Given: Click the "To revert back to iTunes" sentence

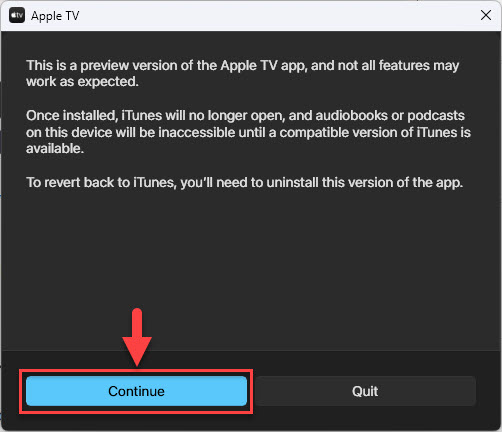Looking at the screenshot, I should [245, 183].
